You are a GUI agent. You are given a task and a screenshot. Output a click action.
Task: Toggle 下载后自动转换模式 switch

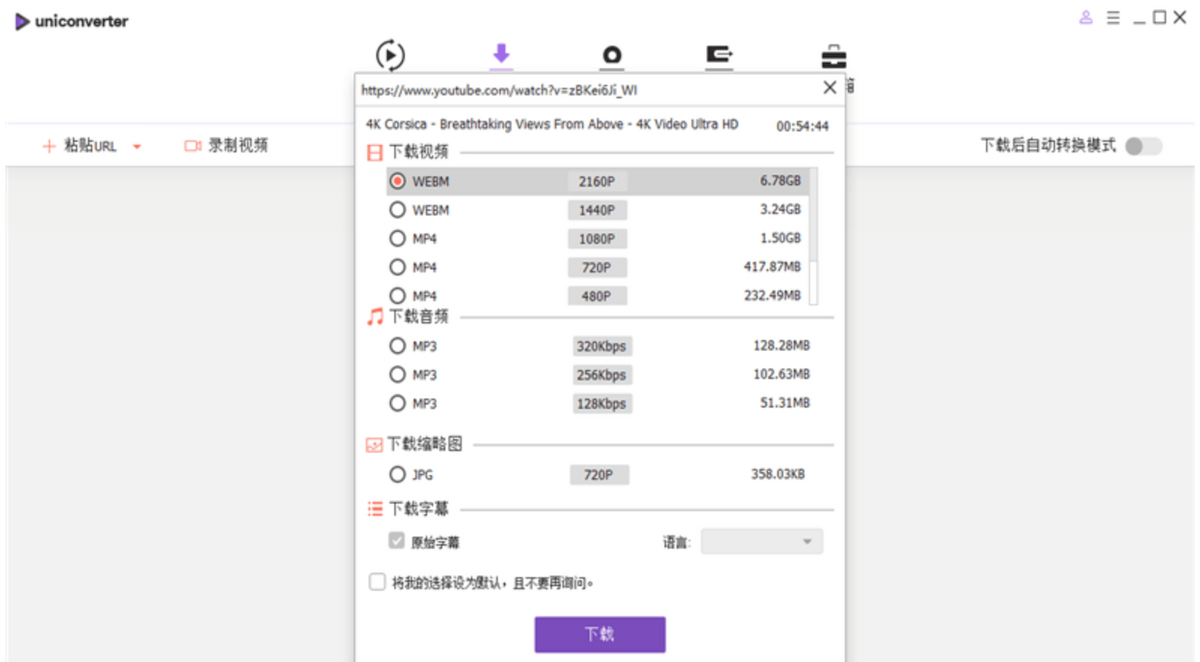pos(1143,147)
